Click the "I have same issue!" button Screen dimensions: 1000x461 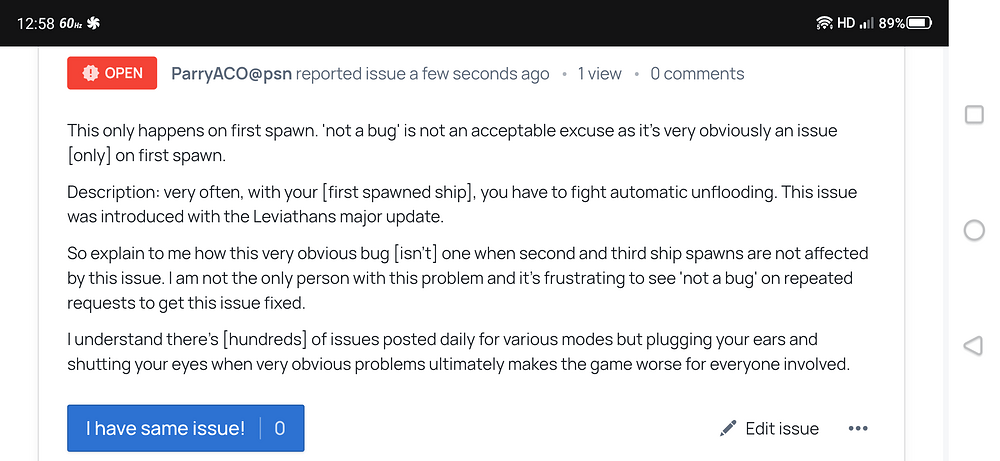165,428
